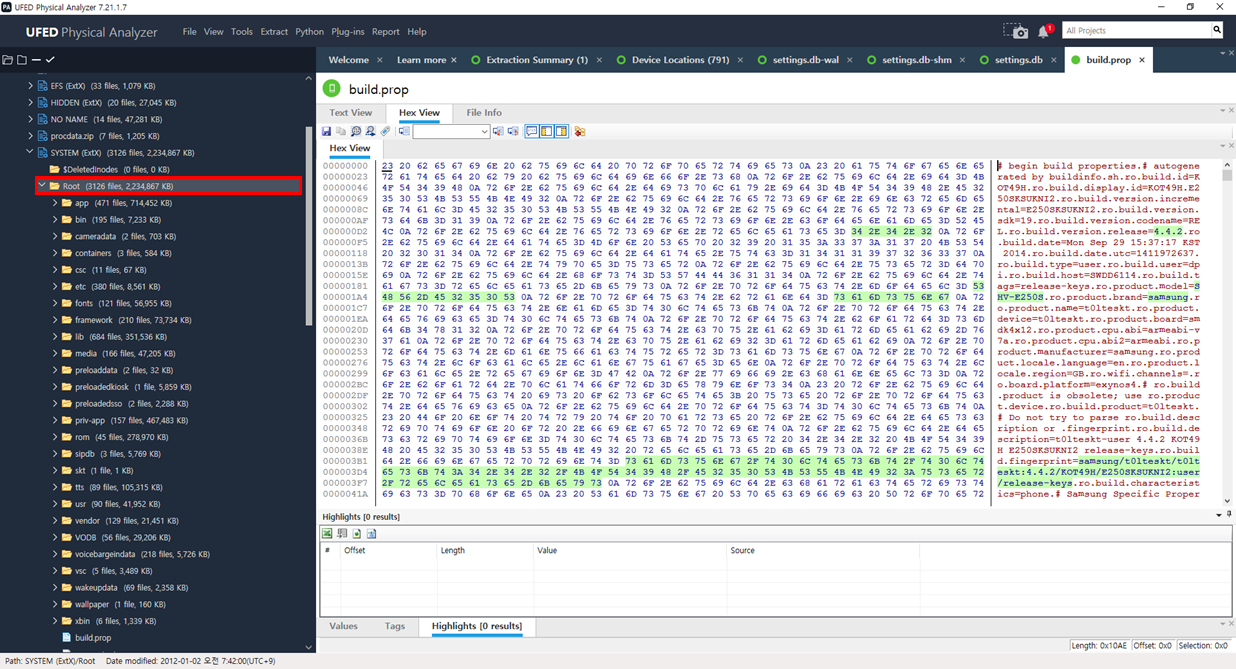Viewport: 1236px width, 669px height.
Task: Click the third Highlights toolbar icon
Action: click(x=356, y=534)
